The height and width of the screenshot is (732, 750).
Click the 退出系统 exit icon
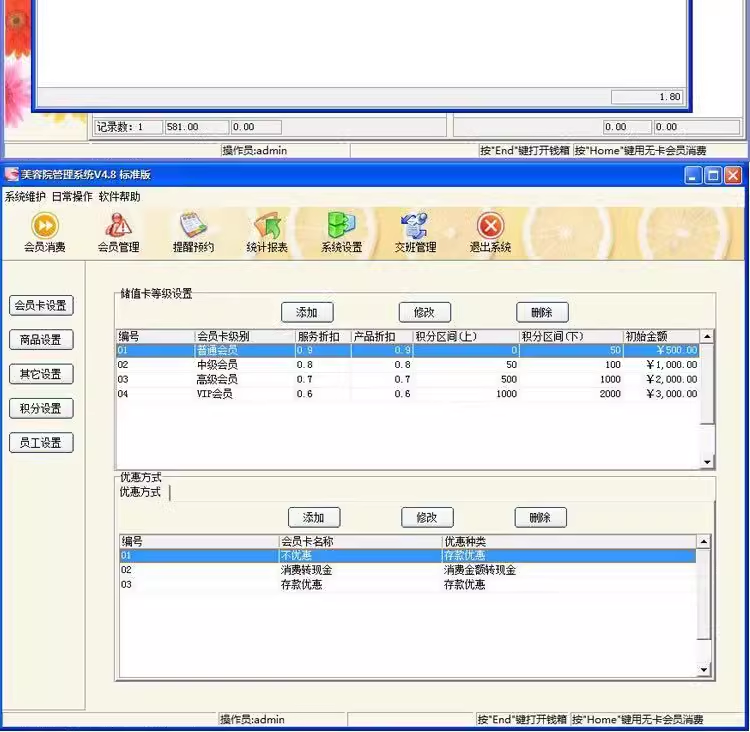coord(490,233)
